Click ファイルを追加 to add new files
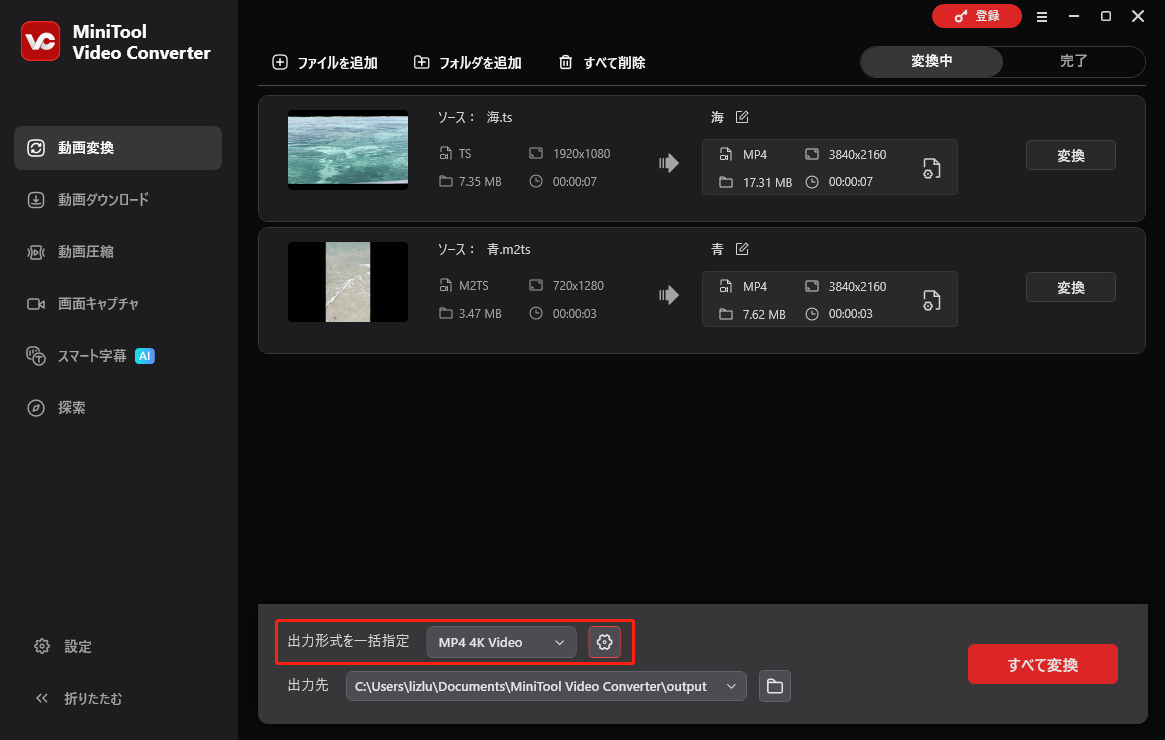This screenshot has width=1165, height=740. pos(324,62)
